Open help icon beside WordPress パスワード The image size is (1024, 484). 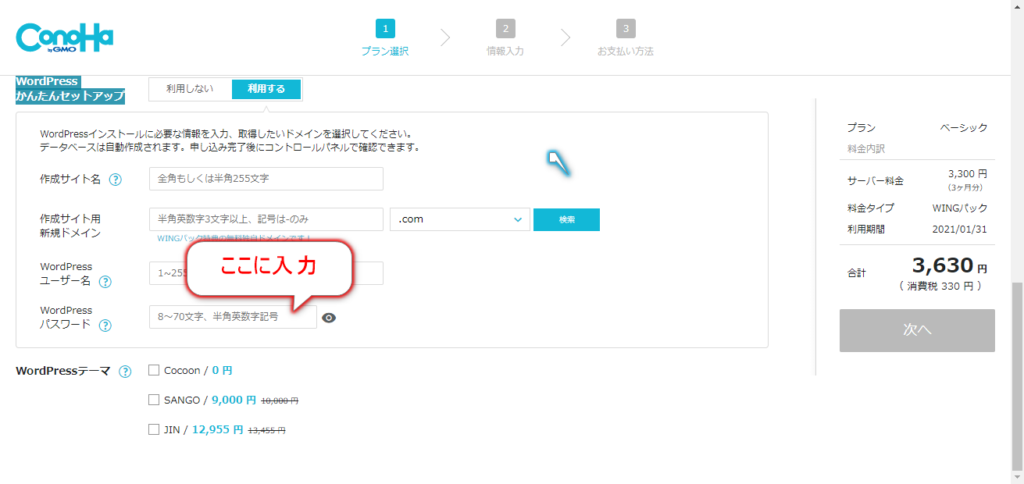[x=104, y=325]
